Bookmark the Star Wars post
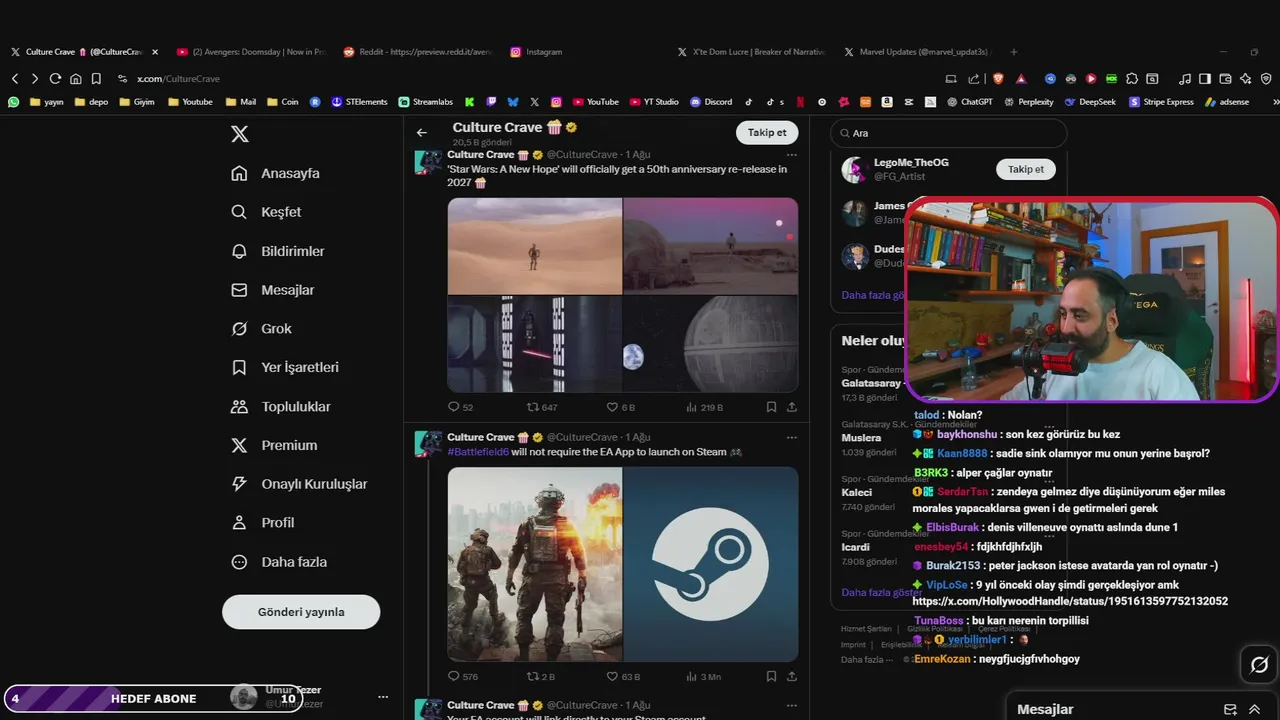Viewport: 1280px width, 720px height. point(771,407)
